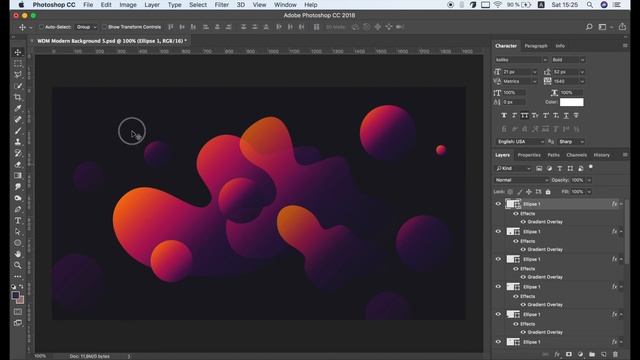Open the Sharp anti-aliasing dropdown
Image resolution: width=640 pixels, height=360 pixels.
point(571,142)
